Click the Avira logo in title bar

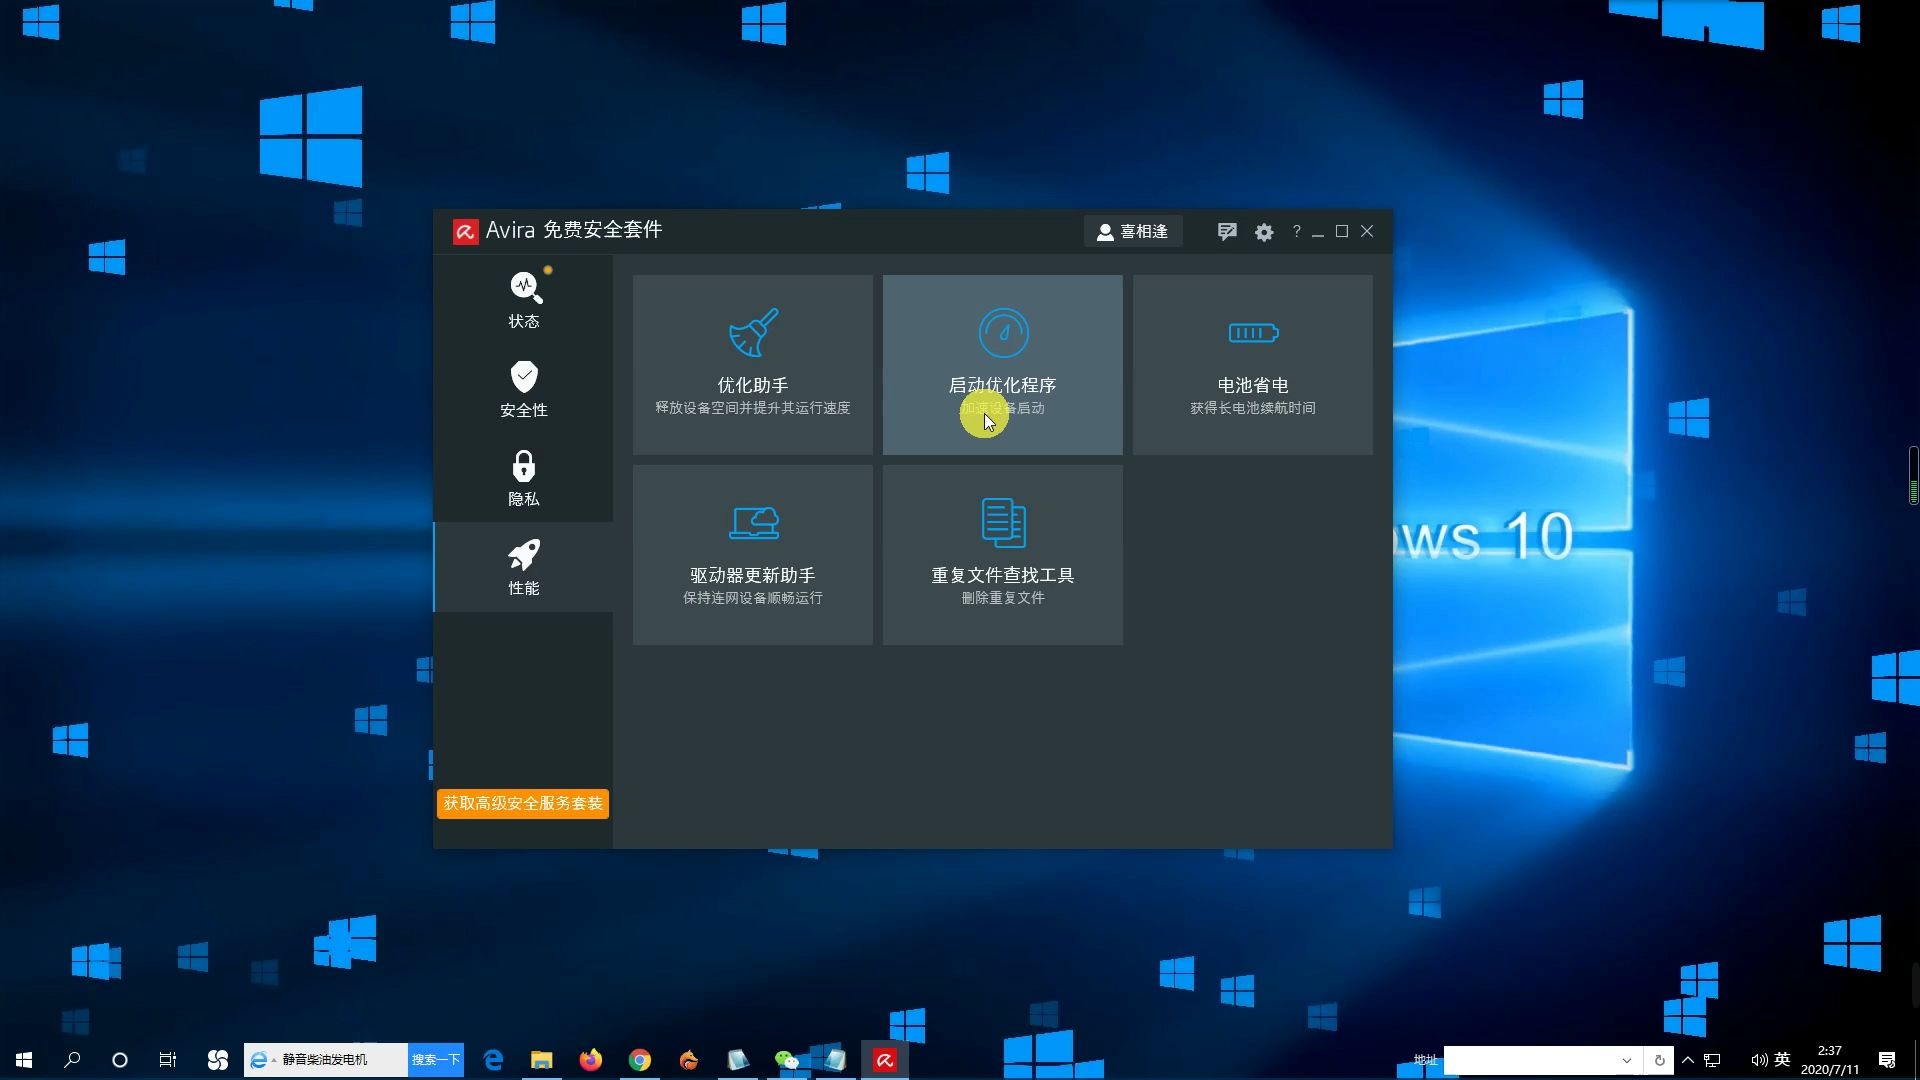pyautogui.click(x=465, y=231)
